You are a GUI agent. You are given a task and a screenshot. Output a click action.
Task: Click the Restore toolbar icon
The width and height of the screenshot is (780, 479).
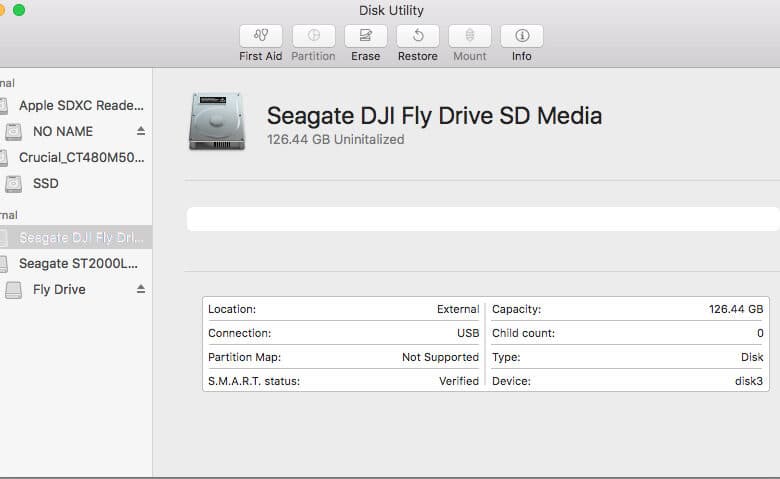[418, 36]
